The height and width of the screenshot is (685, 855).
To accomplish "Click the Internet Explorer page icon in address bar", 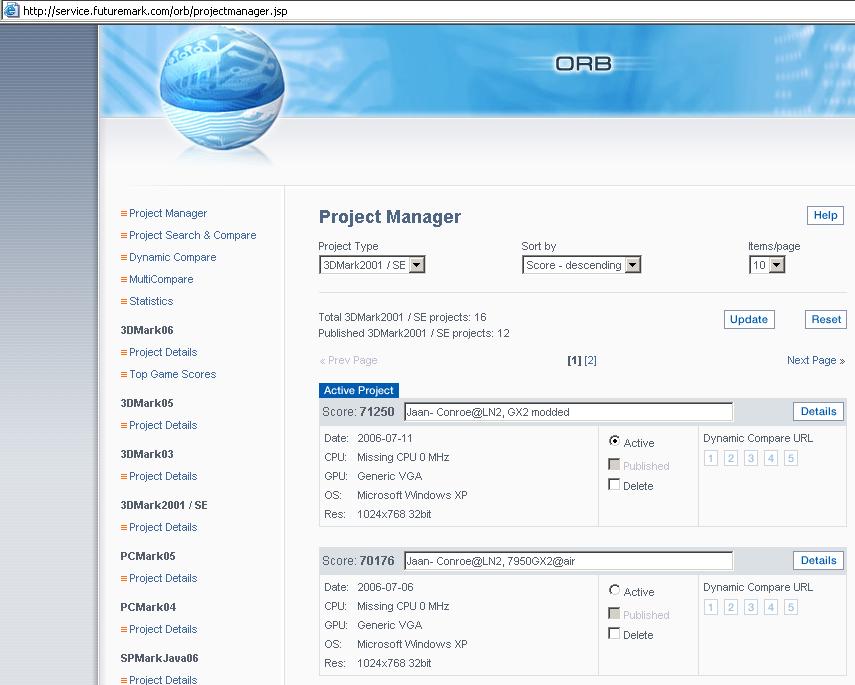I will click(x=11, y=10).
